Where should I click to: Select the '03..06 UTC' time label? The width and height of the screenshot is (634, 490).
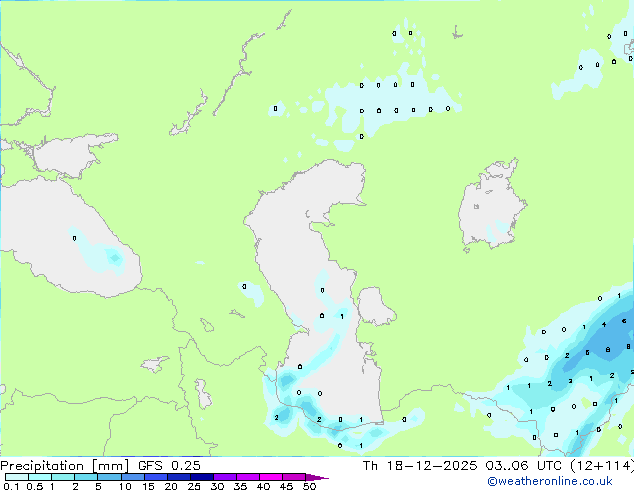tap(524, 466)
